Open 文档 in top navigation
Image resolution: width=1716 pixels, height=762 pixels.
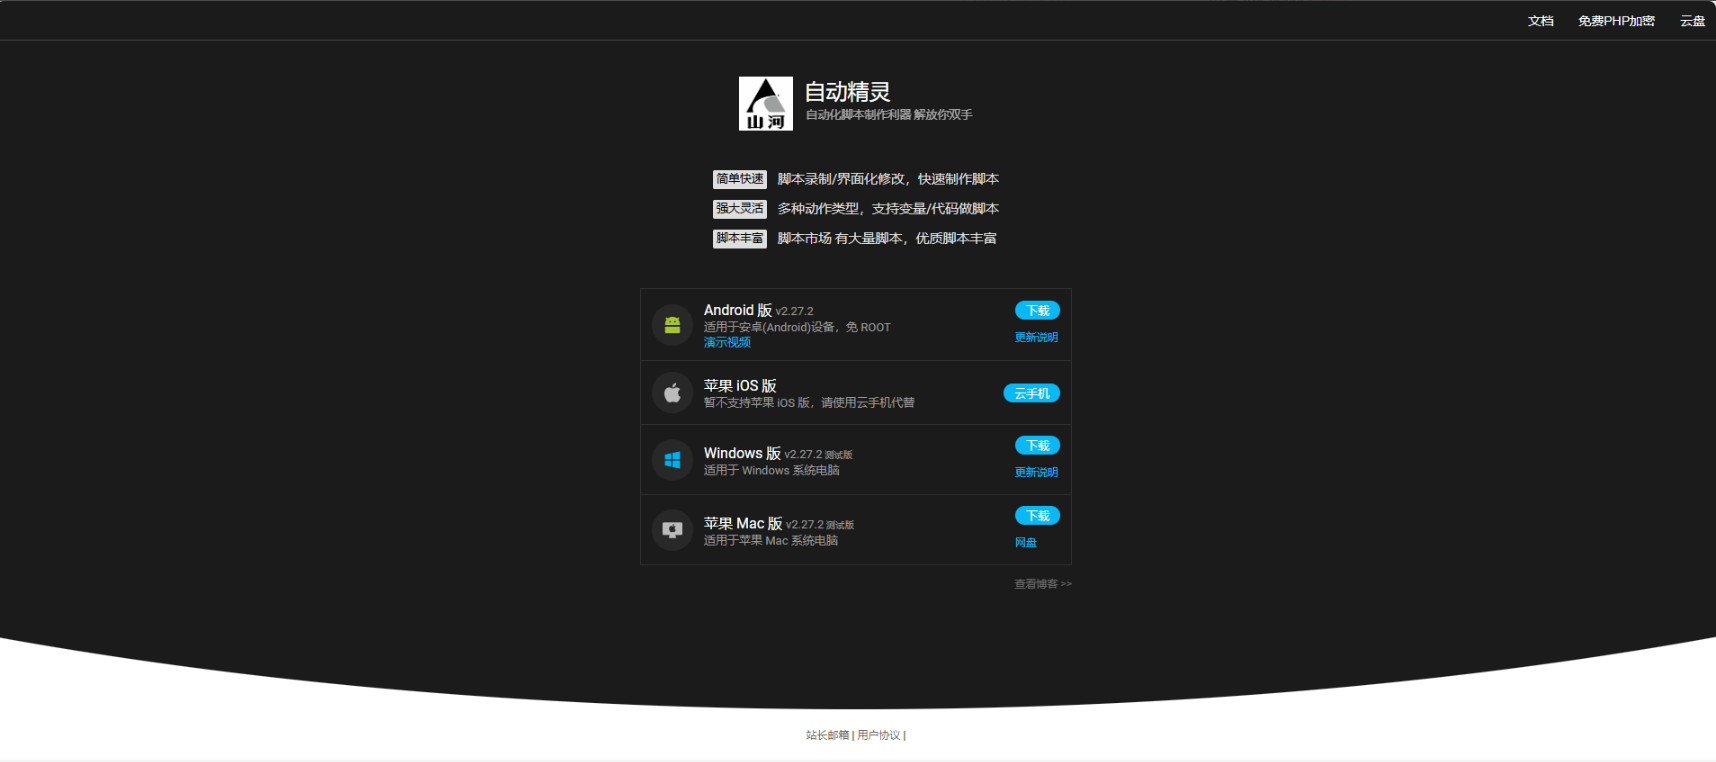click(1540, 21)
